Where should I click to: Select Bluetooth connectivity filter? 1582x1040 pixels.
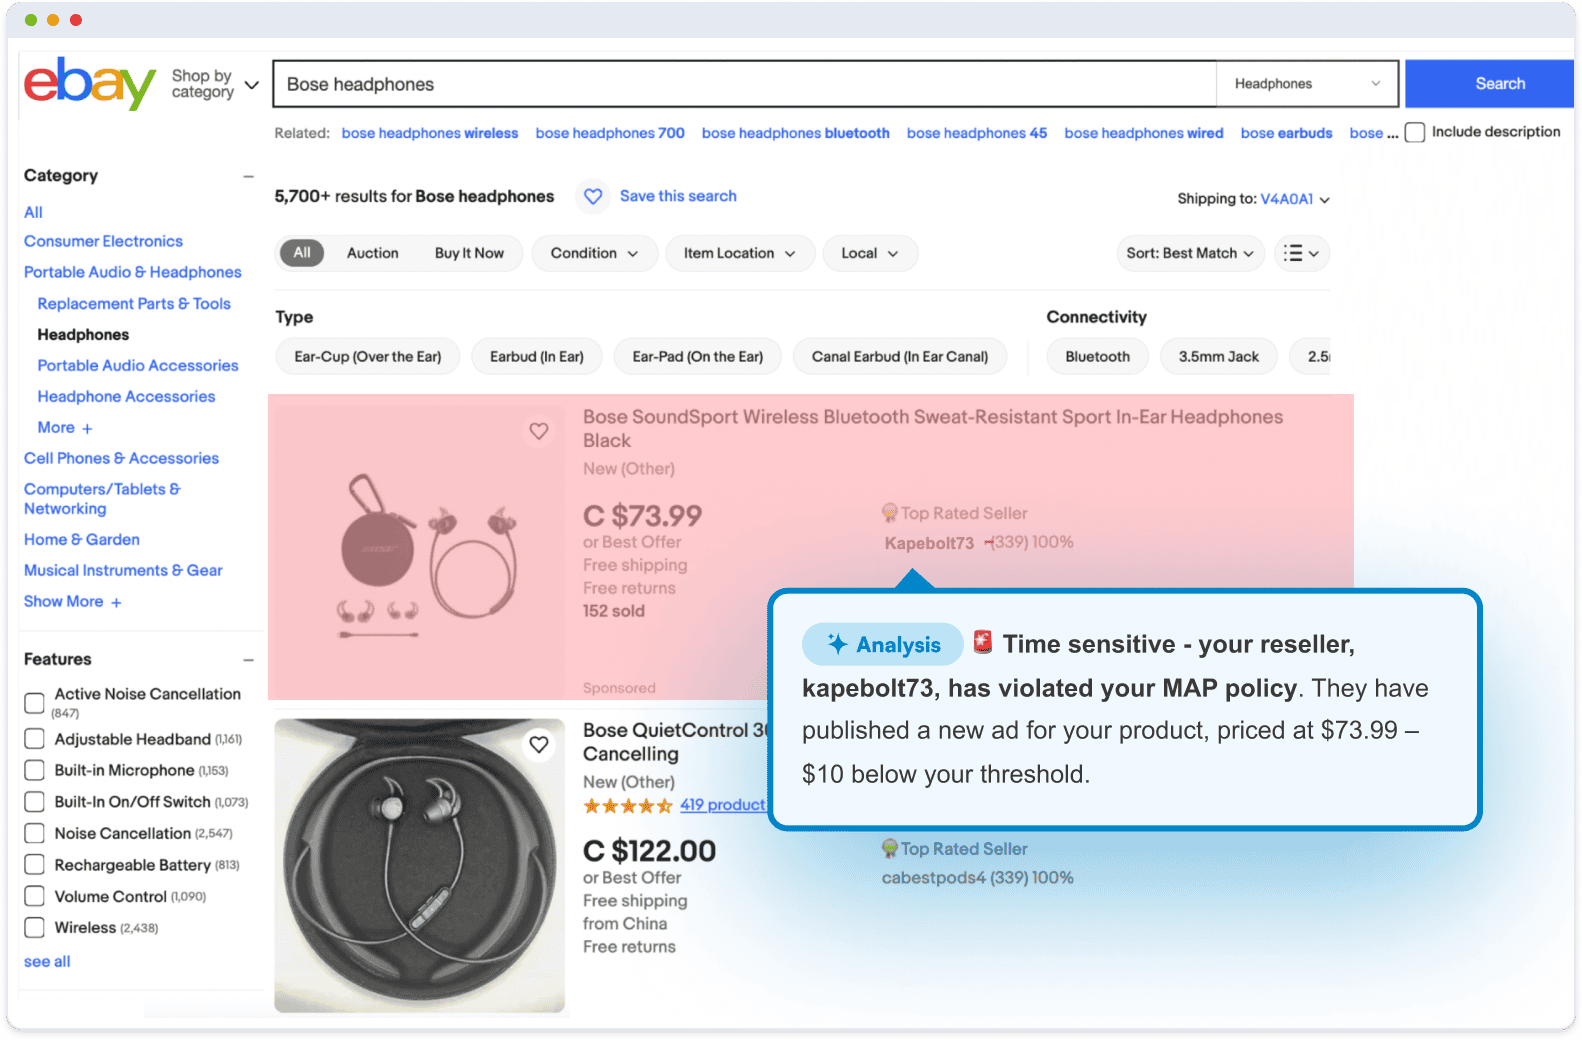click(x=1098, y=356)
